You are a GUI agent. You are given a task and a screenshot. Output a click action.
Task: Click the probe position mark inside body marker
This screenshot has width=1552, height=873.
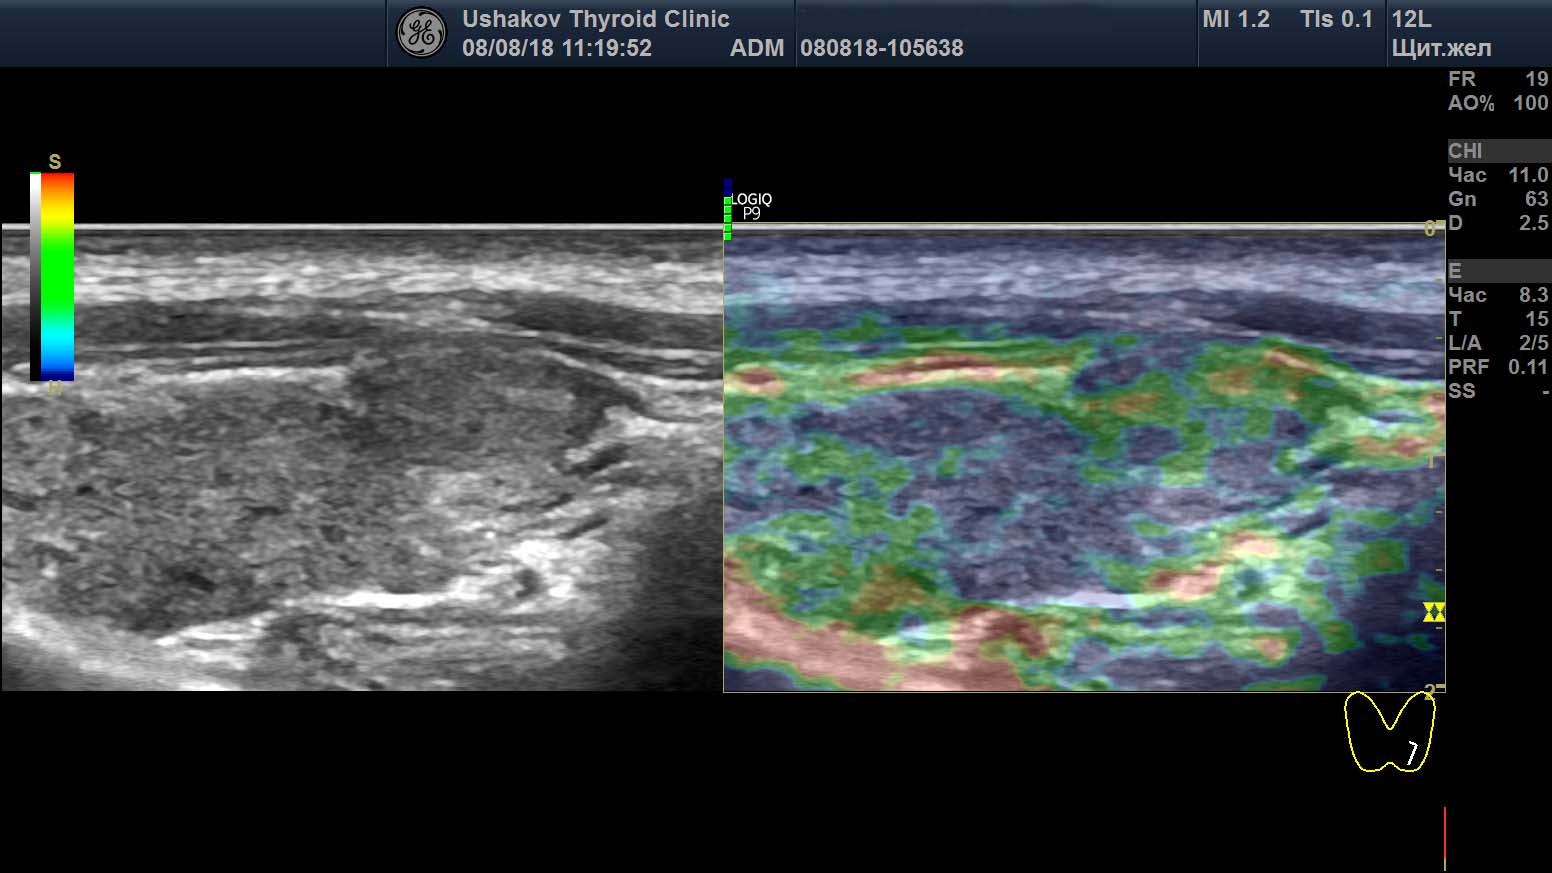pos(1412,752)
